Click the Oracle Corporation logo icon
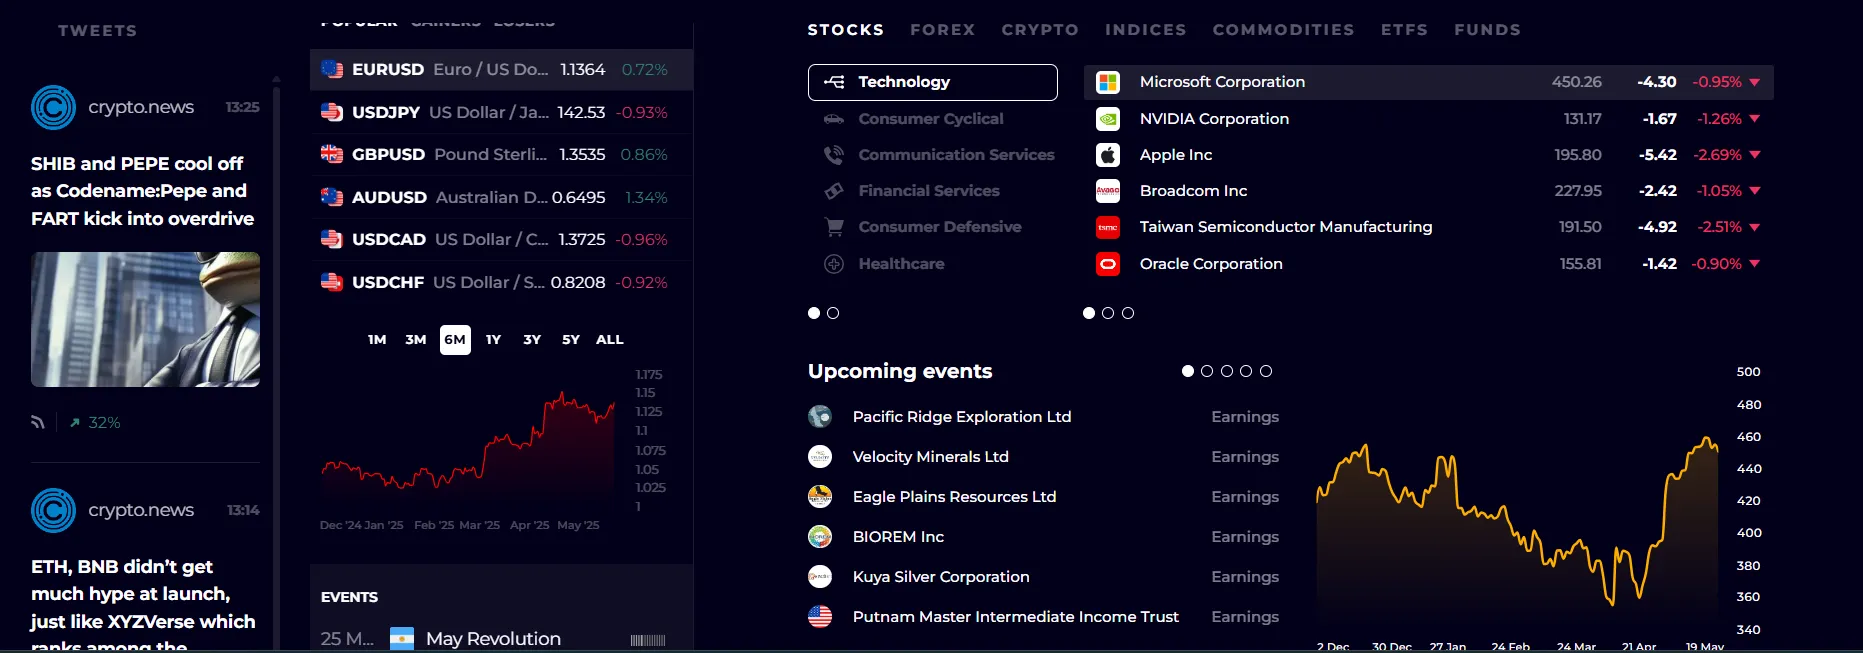 pos(1108,264)
